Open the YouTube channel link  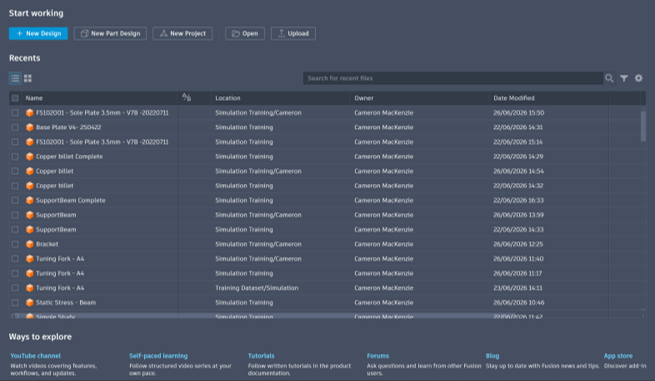pos(36,356)
